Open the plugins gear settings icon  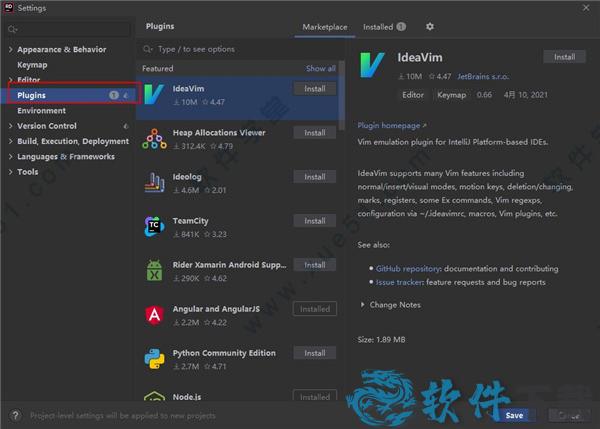430,27
